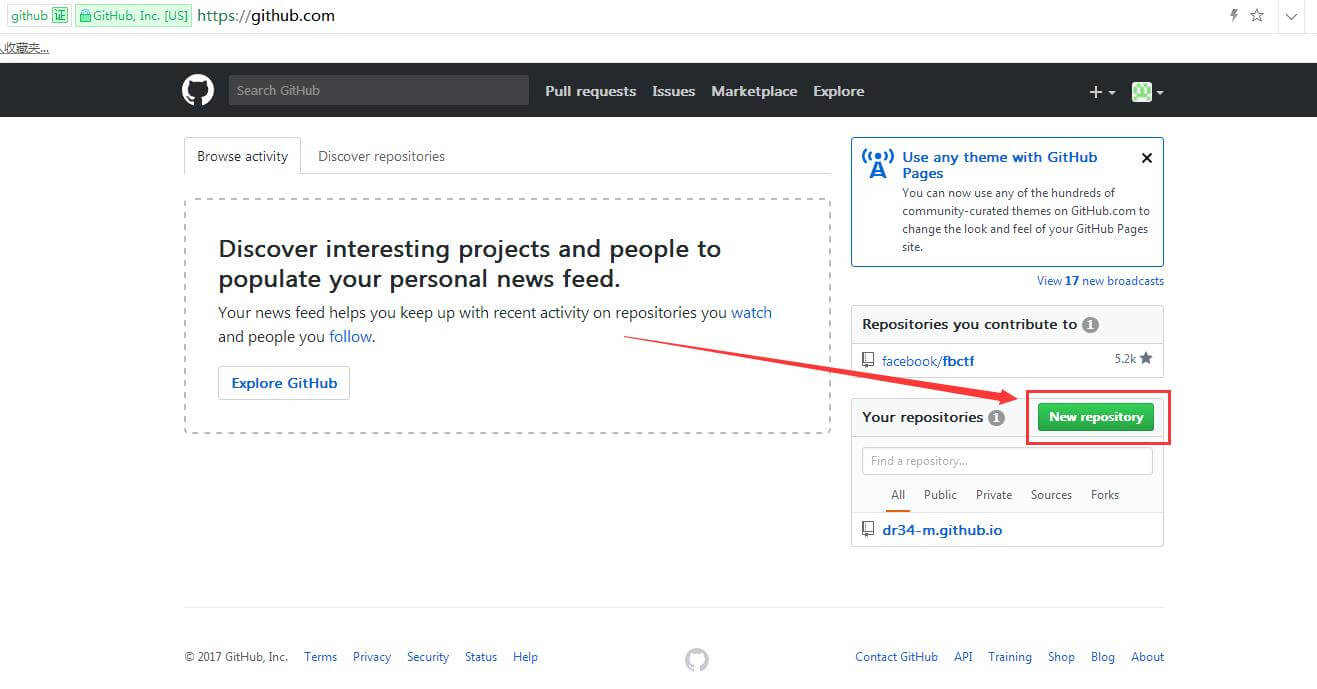1317x689 pixels.
Task: Click the '5.2k' star count text
Action: point(1125,358)
